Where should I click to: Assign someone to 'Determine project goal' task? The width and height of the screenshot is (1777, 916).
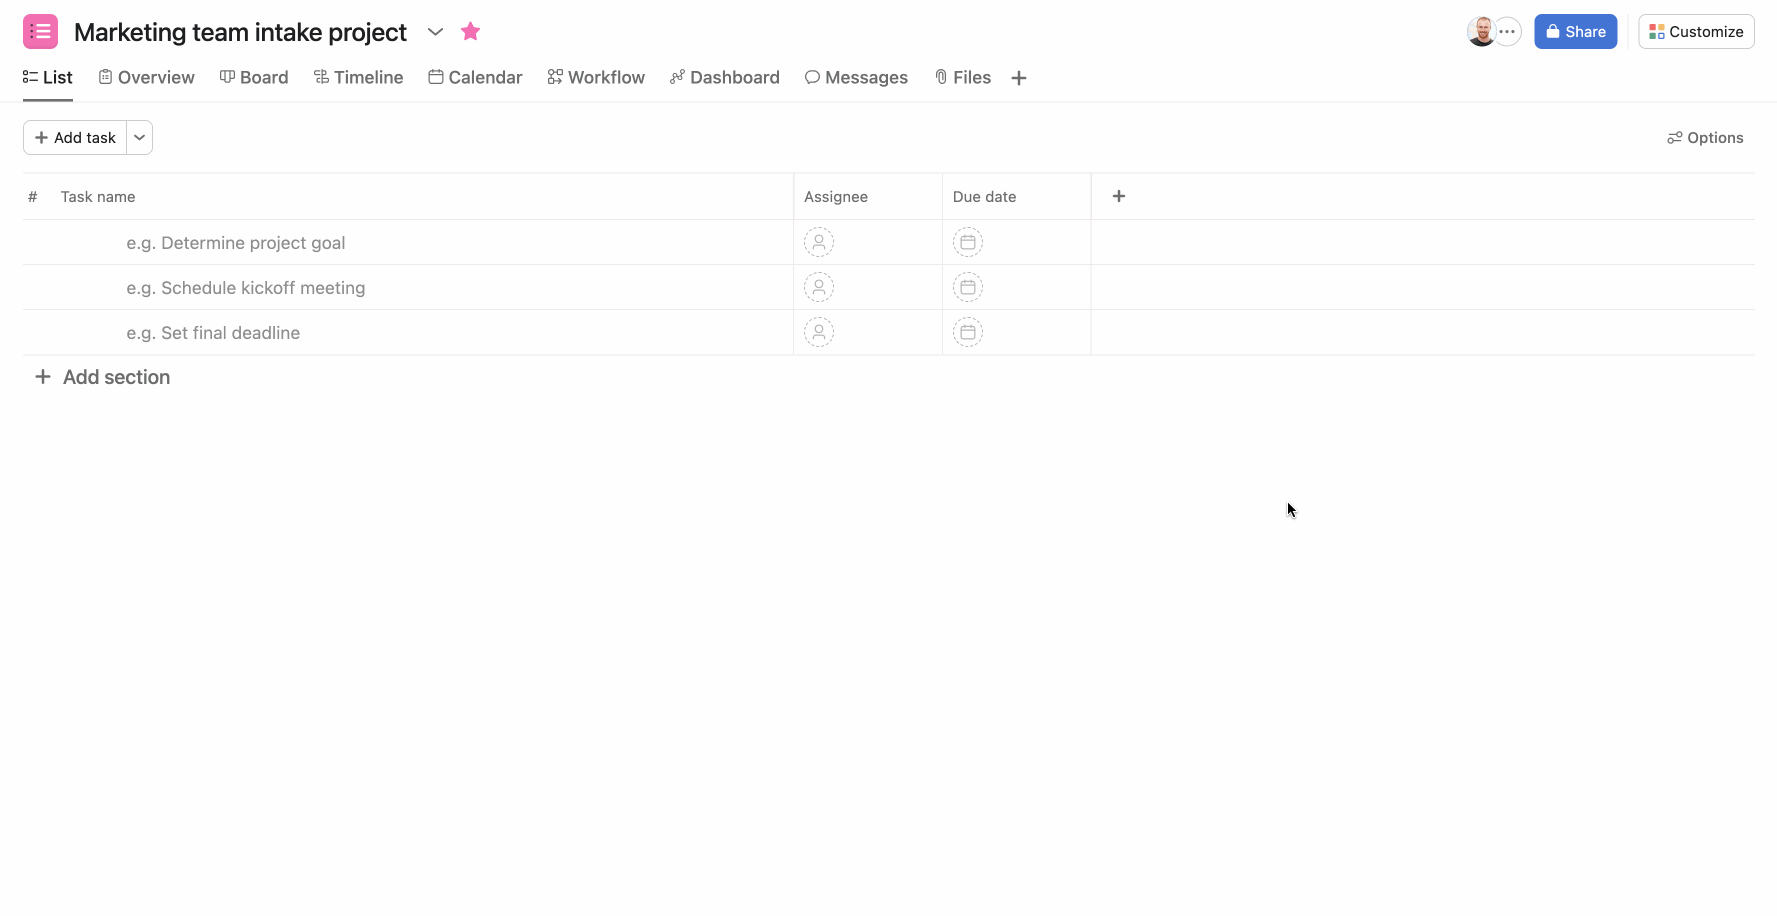[819, 242]
